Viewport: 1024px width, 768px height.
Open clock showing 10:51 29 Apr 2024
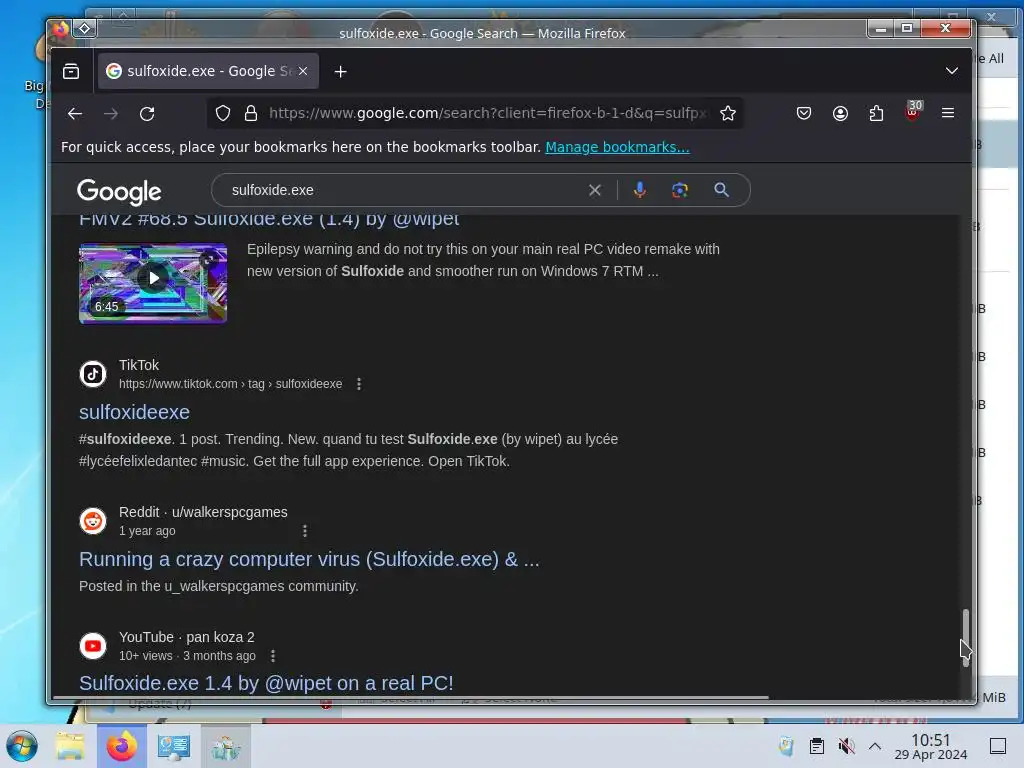coord(931,746)
